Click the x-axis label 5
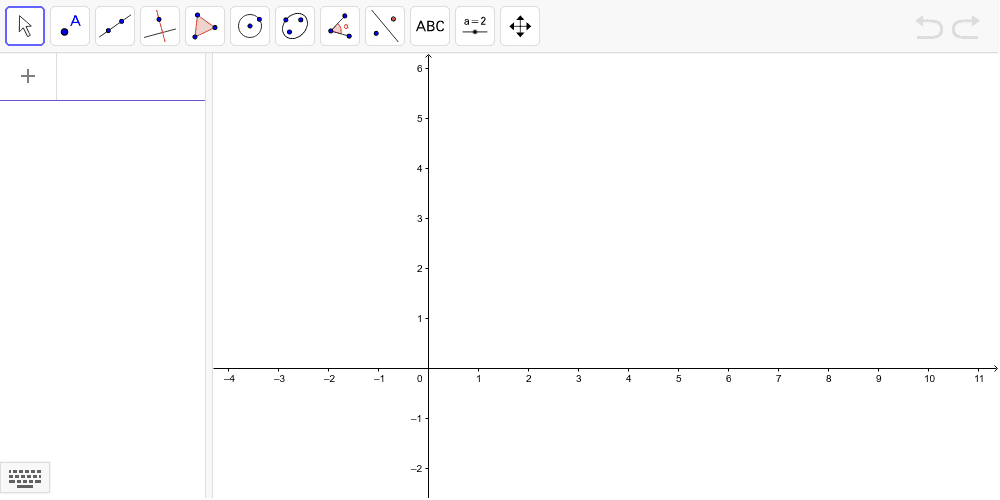The width and height of the screenshot is (1000, 500). [679, 379]
